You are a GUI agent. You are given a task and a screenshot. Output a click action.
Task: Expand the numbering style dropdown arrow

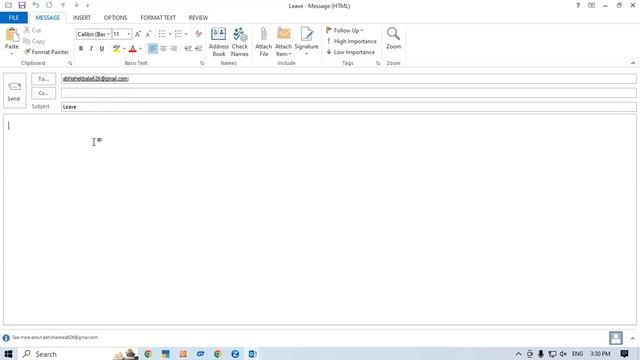pos(186,34)
